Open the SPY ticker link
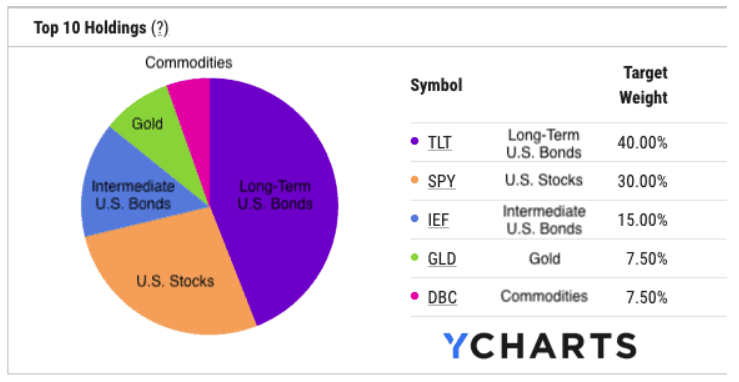 coord(441,181)
